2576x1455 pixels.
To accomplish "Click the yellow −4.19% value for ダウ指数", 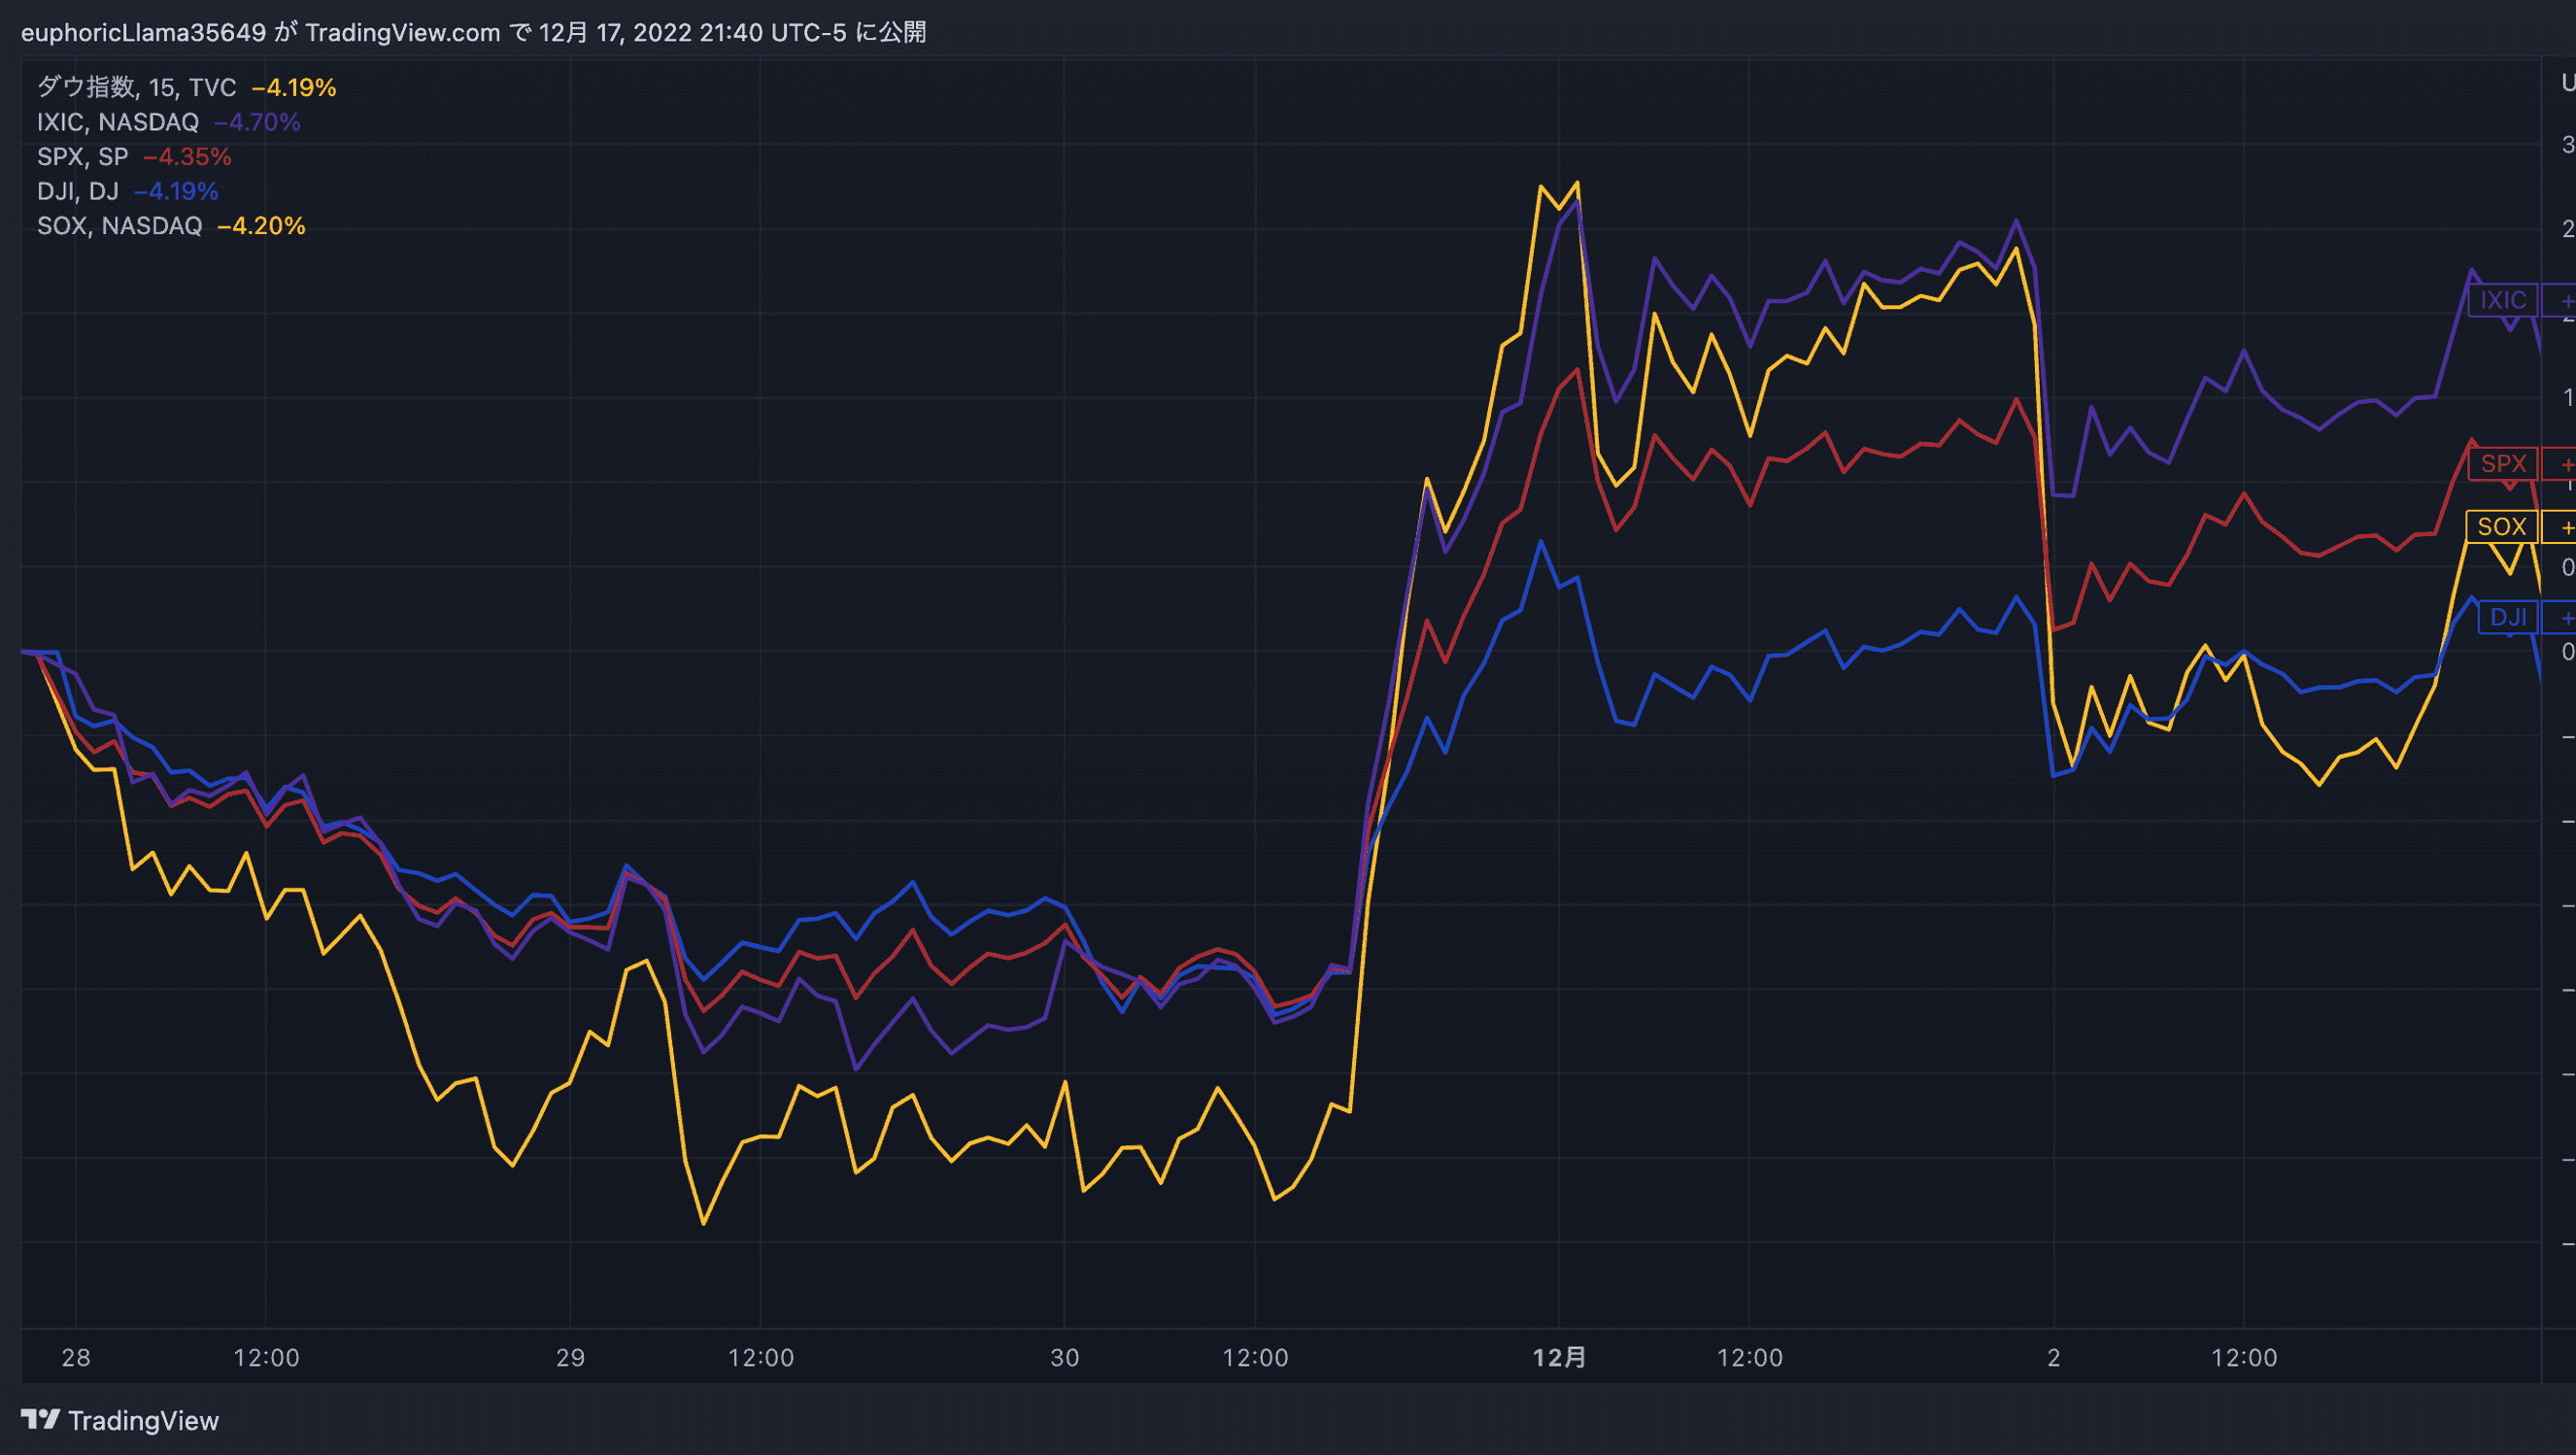I will pos(296,88).
